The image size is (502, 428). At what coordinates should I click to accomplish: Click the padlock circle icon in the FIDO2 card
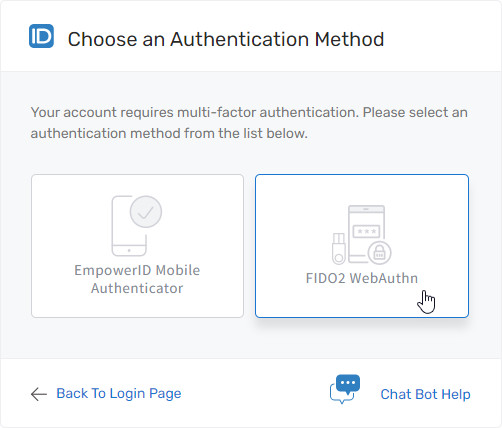(379, 253)
